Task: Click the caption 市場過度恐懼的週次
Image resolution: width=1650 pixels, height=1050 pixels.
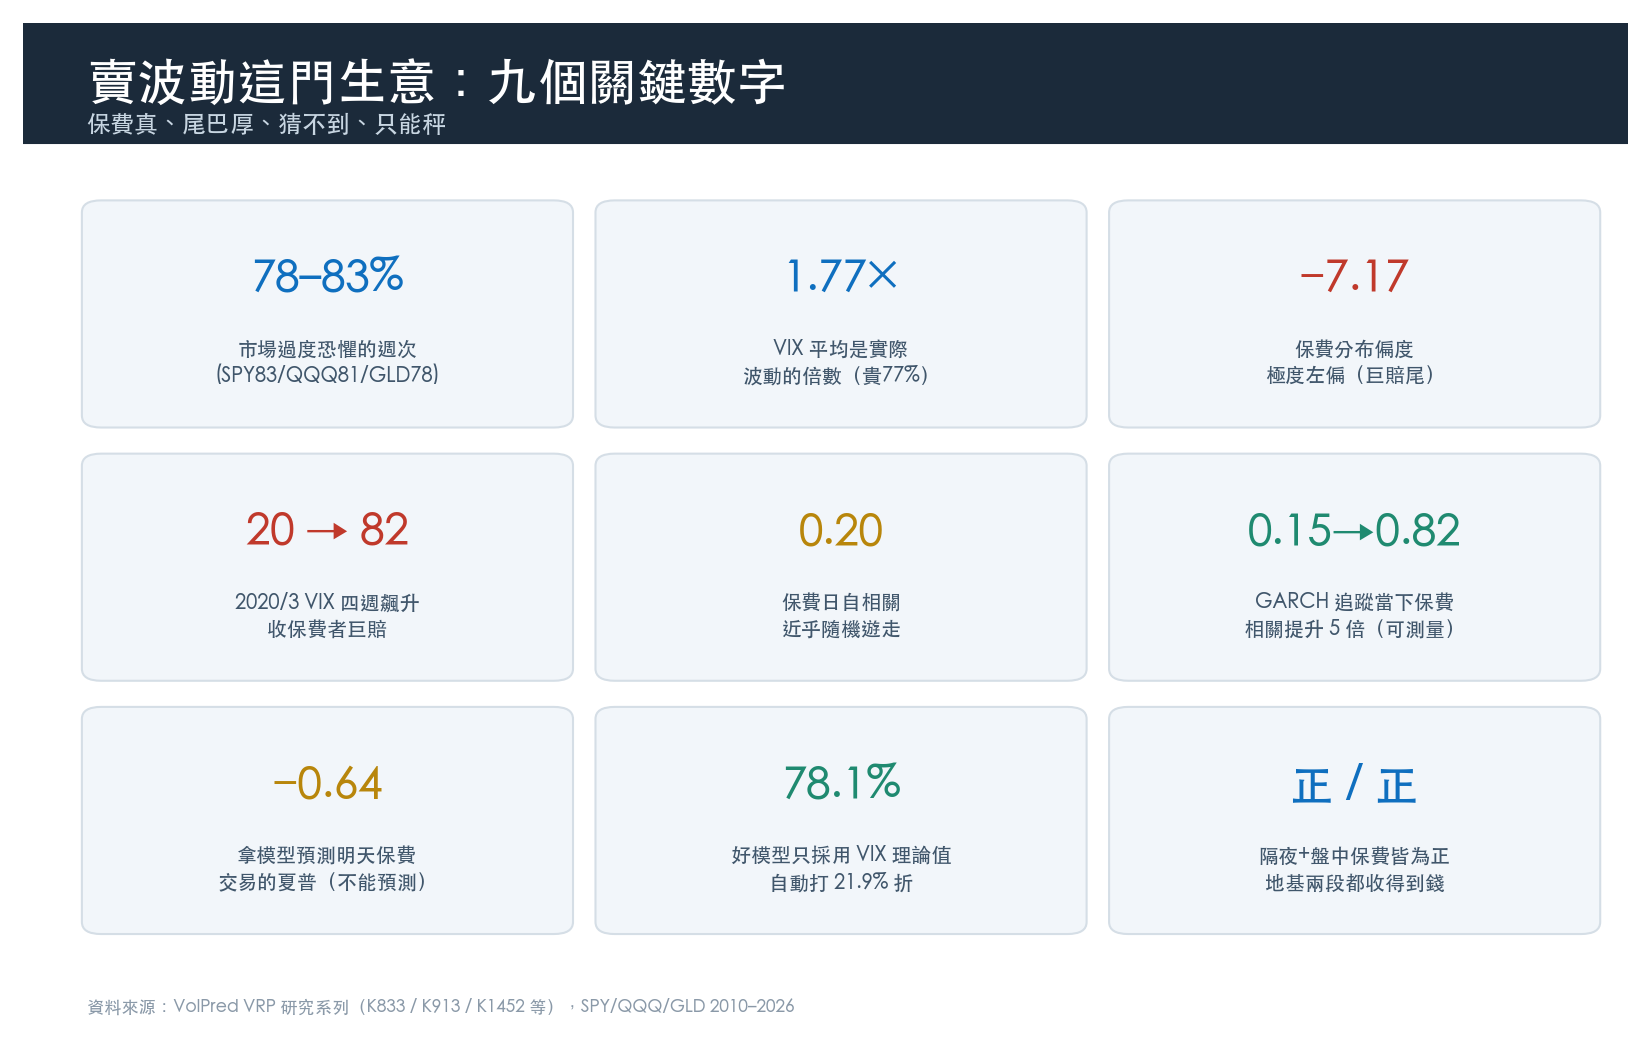Action: pyautogui.click(x=327, y=349)
